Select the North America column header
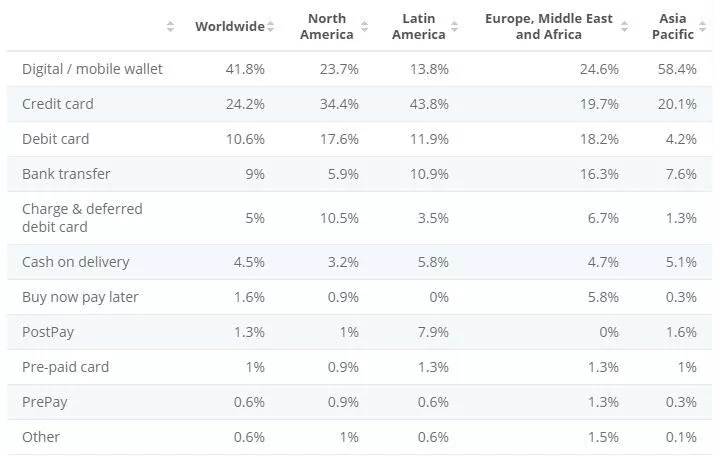 (327, 27)
